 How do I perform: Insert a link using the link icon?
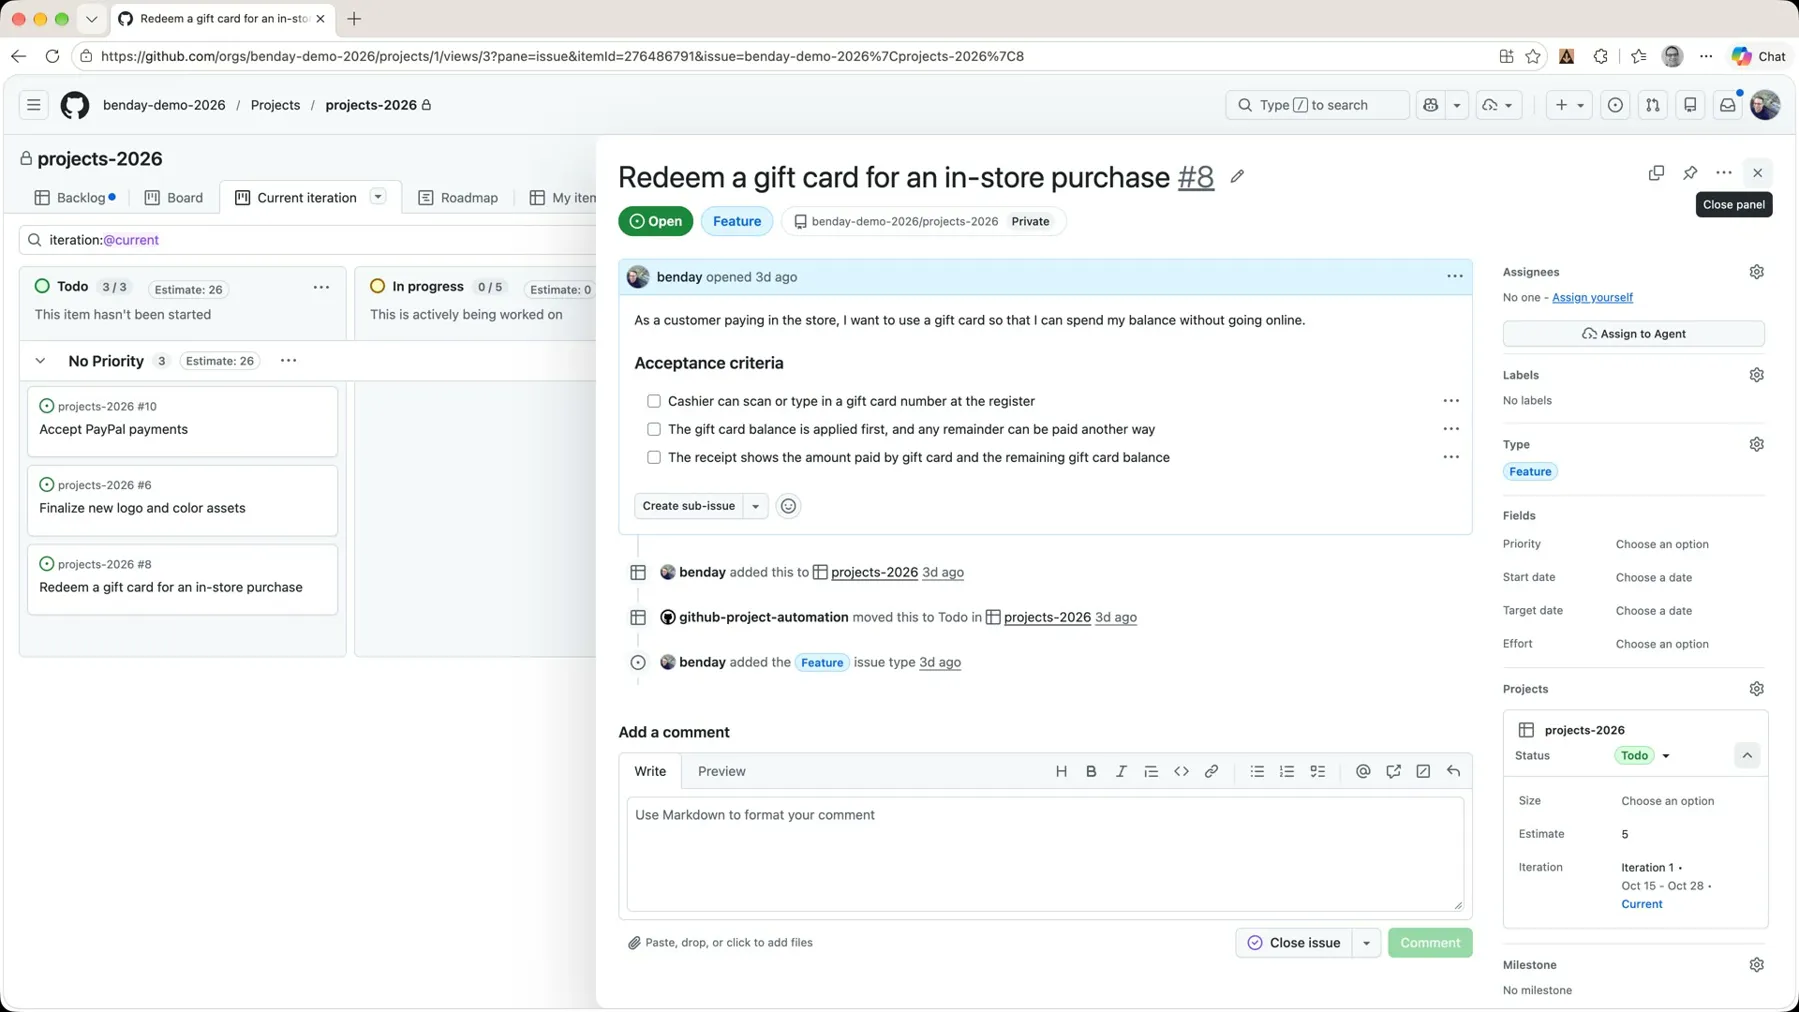point(1211,771)
